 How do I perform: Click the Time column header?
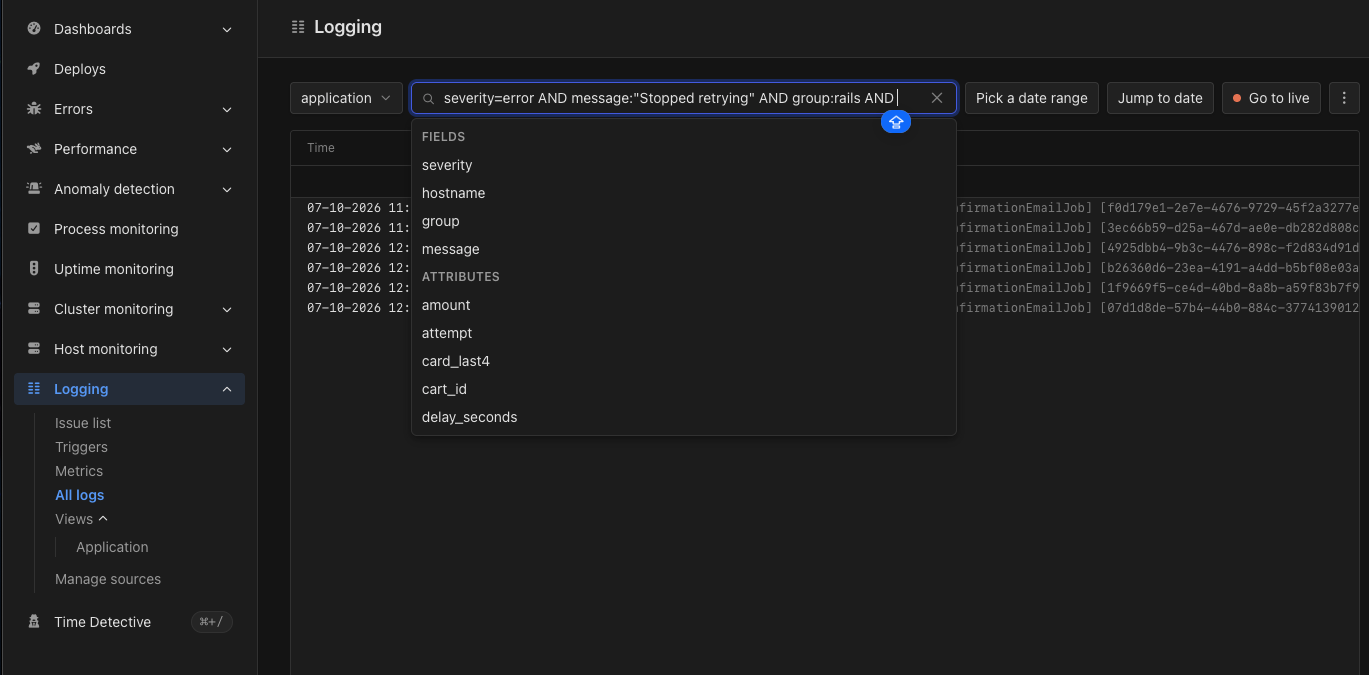(321, 148)
